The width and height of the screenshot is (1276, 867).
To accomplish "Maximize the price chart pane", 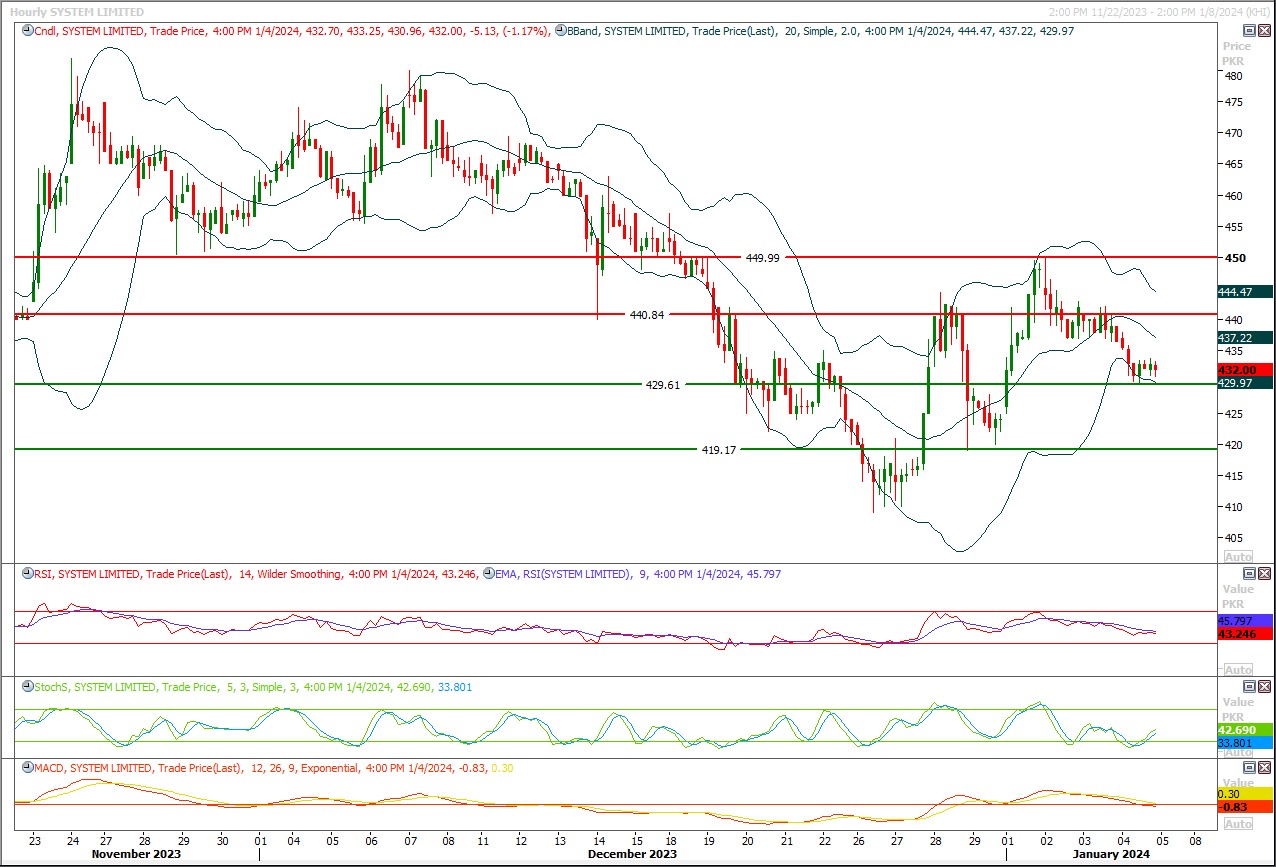I will [1249, 31].
